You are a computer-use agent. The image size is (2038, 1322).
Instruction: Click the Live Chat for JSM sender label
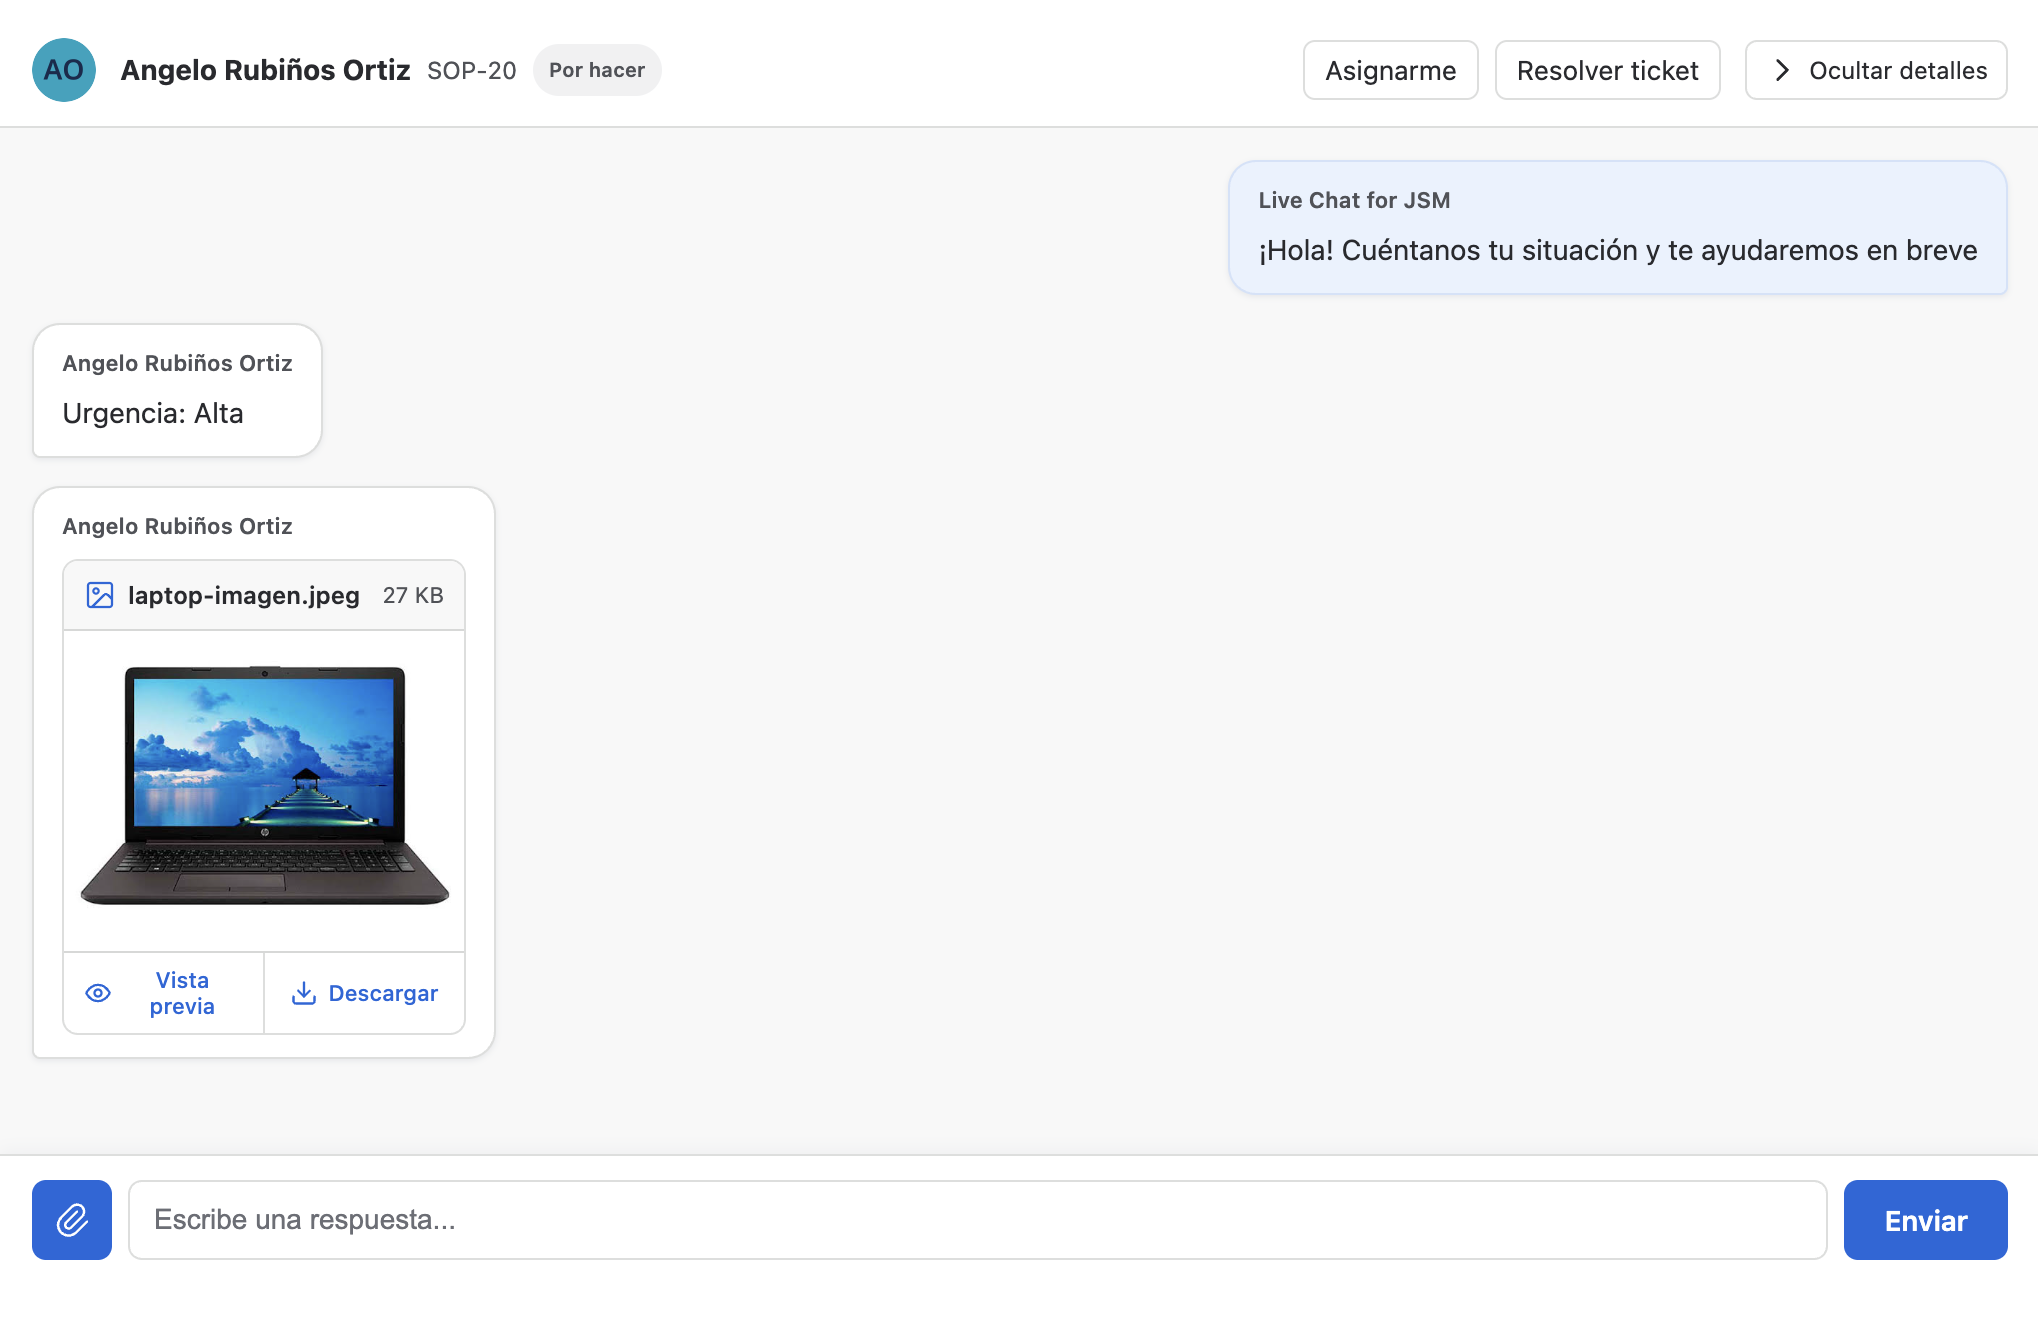tap(1354, 200)
